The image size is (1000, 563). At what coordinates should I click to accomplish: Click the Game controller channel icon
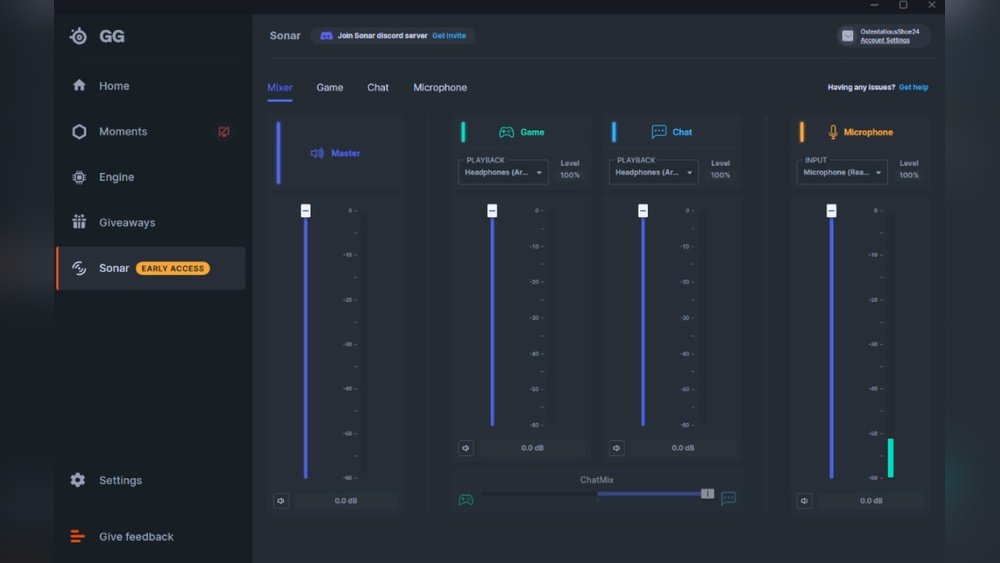506,132
